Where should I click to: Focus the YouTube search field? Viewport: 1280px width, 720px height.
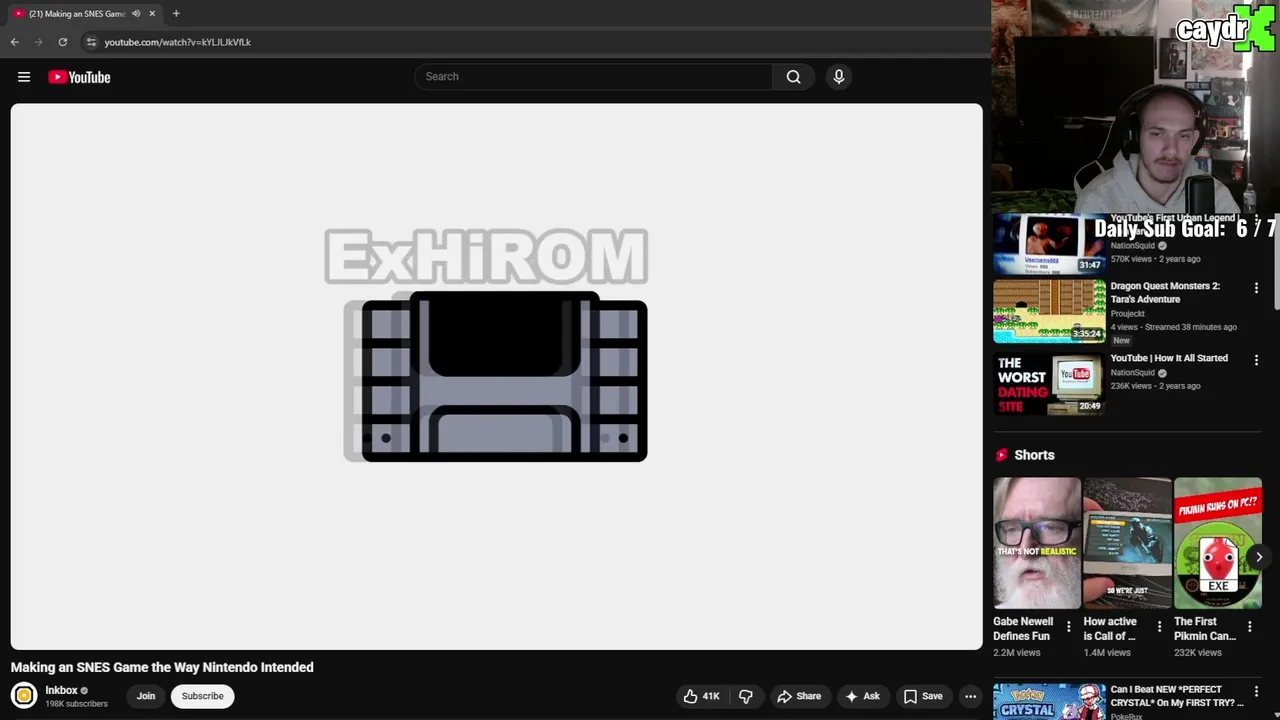point(594,77)
